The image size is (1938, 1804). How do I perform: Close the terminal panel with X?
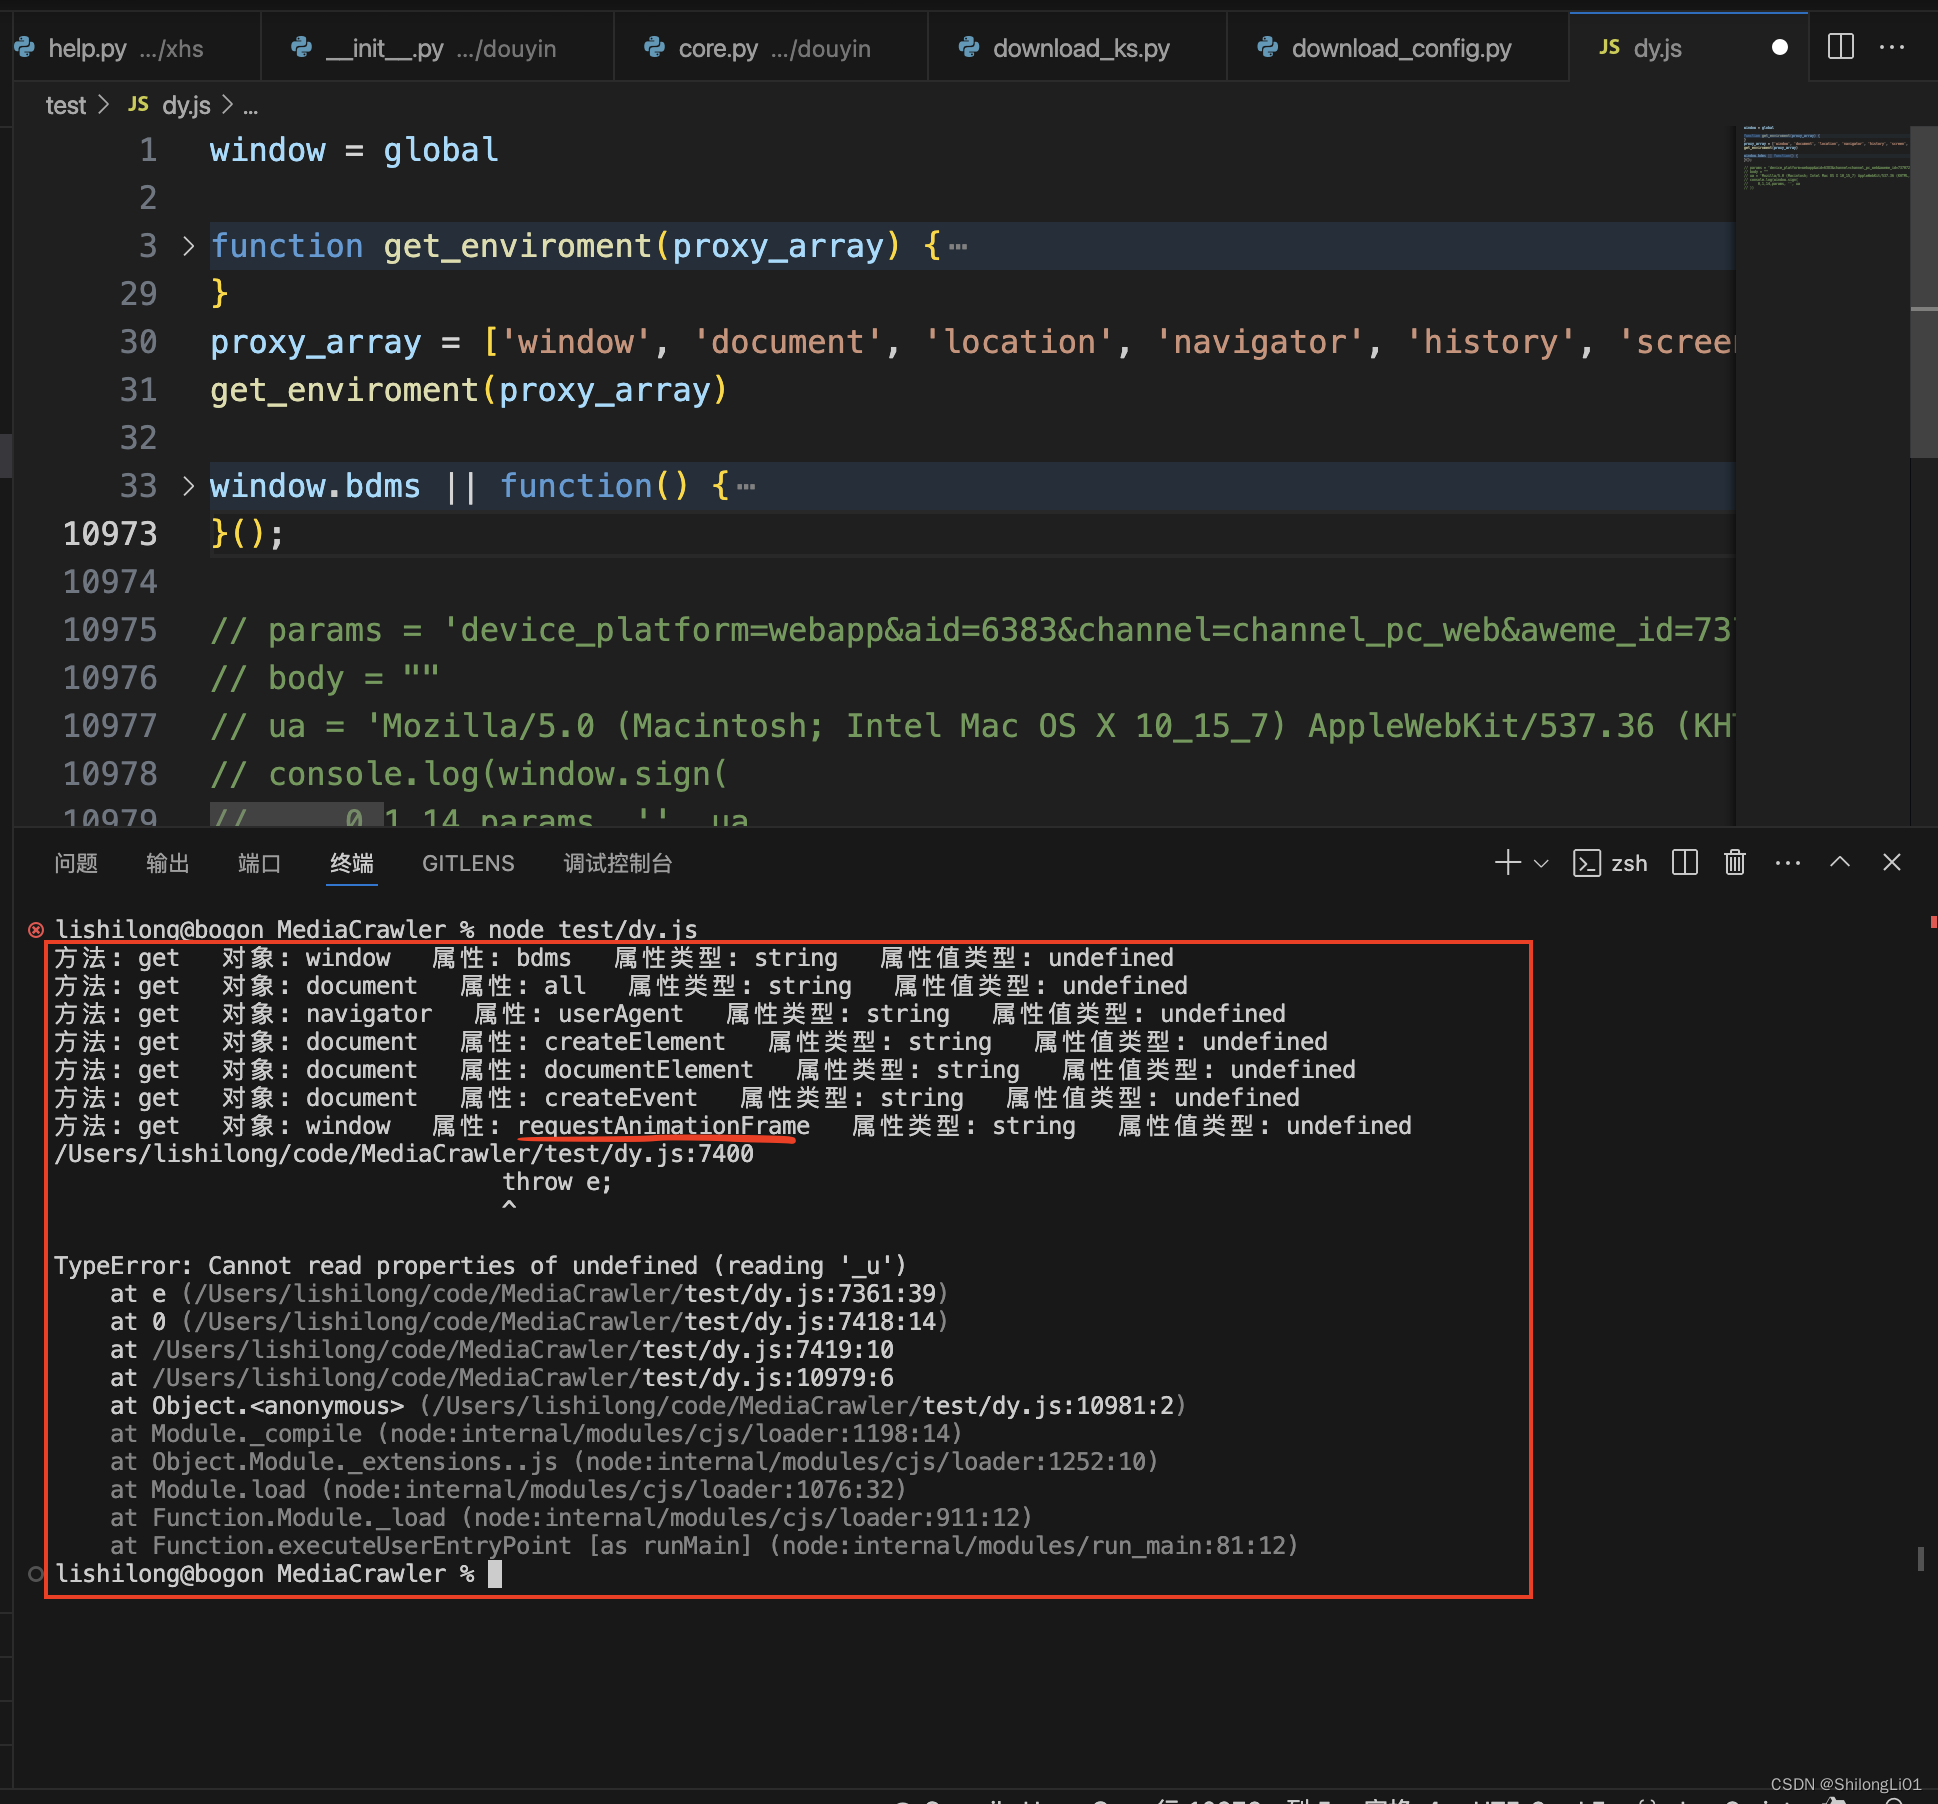pos(1892,863)
